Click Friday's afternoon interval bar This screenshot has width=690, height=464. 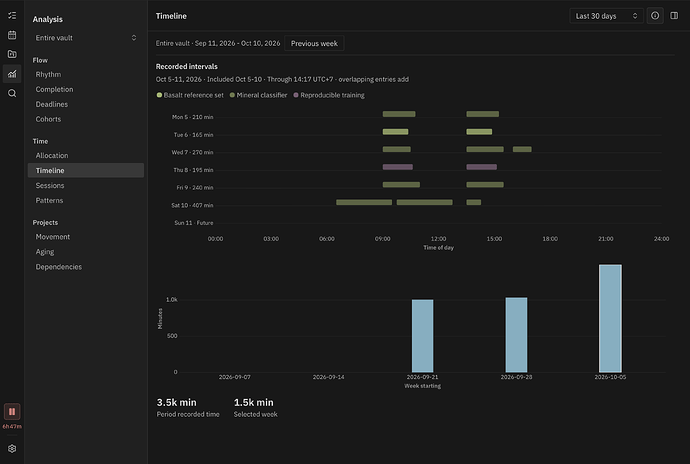pyautogui.click(x=485, y=184)
